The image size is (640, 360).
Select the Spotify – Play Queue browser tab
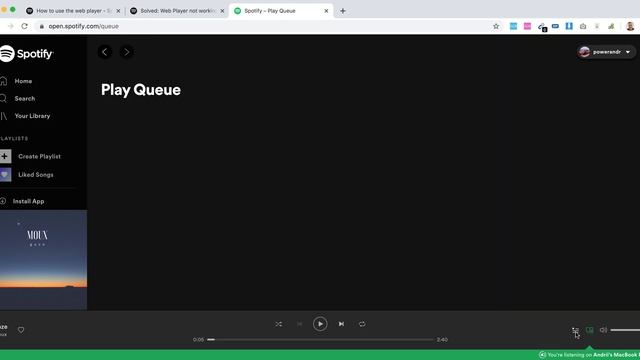tap(281, 11)
